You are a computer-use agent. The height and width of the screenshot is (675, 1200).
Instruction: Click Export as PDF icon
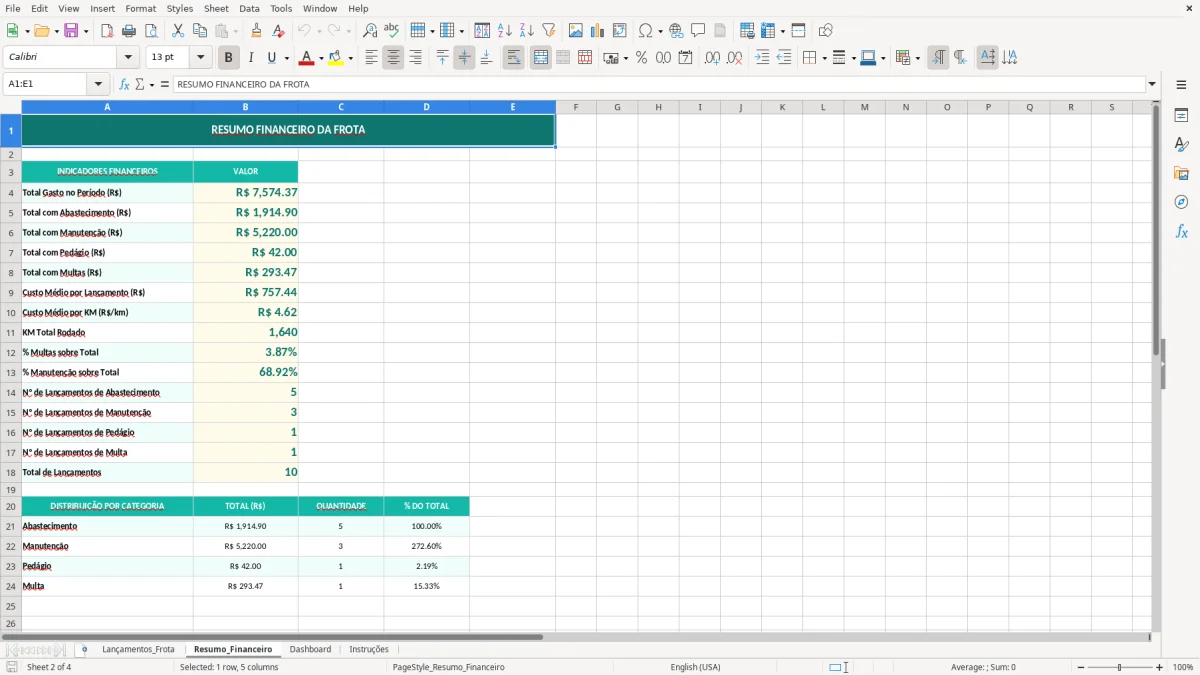[x=107, y=31]
